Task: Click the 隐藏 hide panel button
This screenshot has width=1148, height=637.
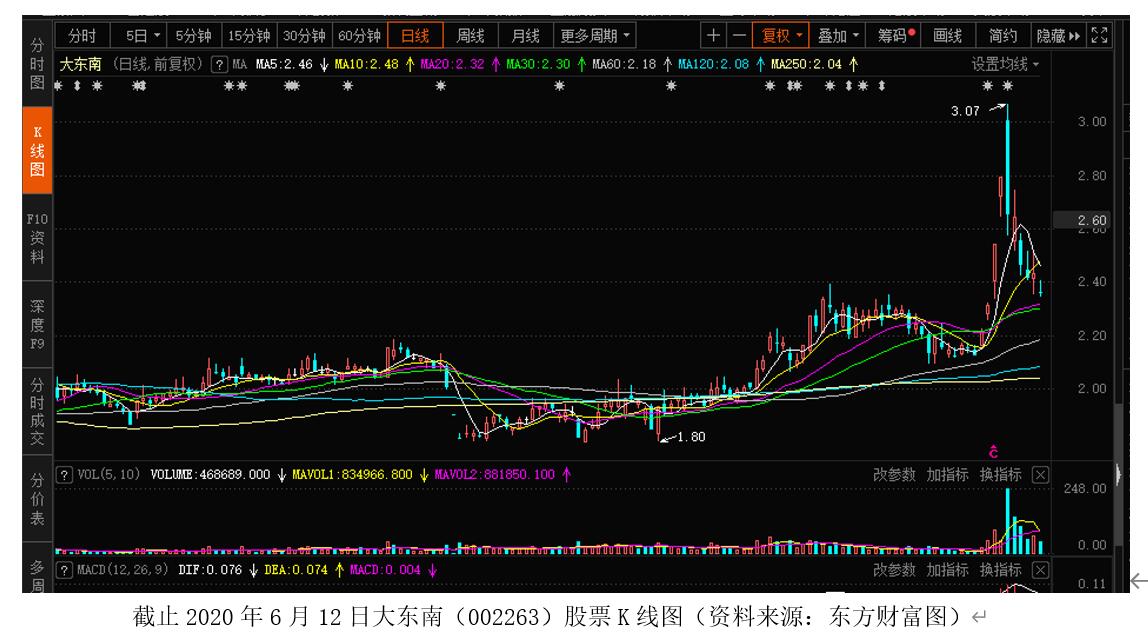Action: 1058,35
